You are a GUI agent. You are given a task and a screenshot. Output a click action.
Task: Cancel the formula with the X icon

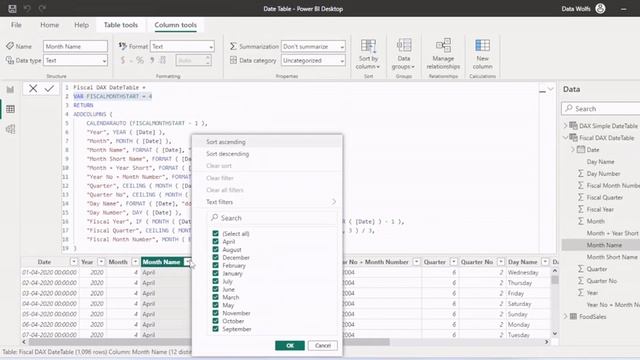click(x=33, y=88)
